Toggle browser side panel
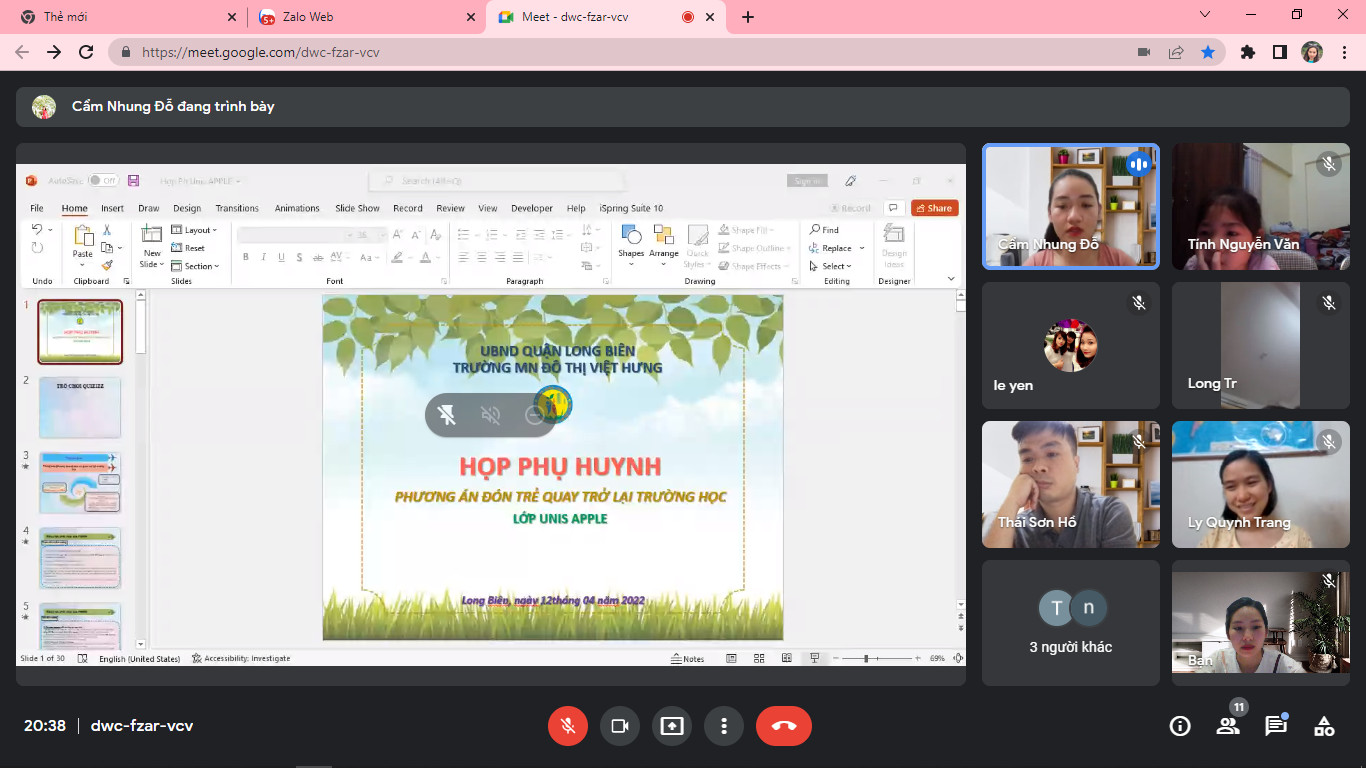Image resolution: width=1366 pixels, height=768 pixels. (1279, 52)
